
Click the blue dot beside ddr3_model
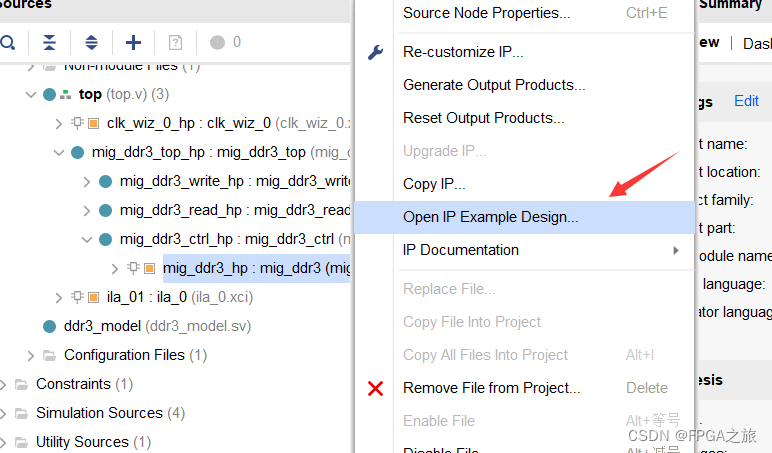tap(49, 326)
